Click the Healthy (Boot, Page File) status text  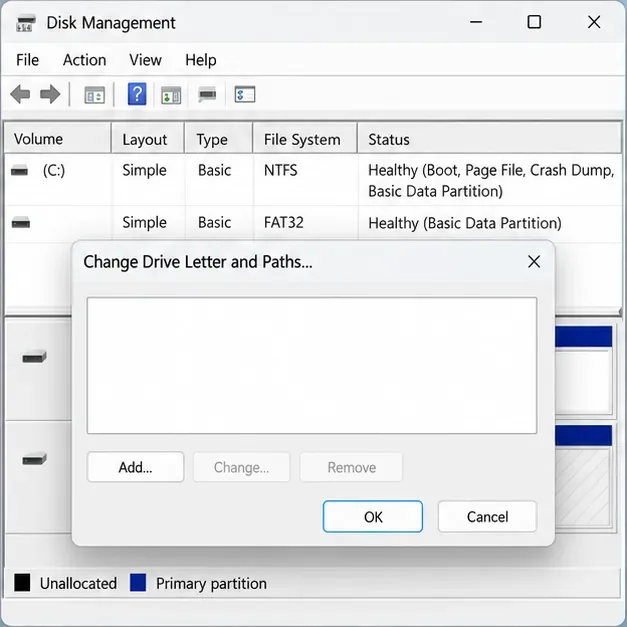[x=491, y=181]
